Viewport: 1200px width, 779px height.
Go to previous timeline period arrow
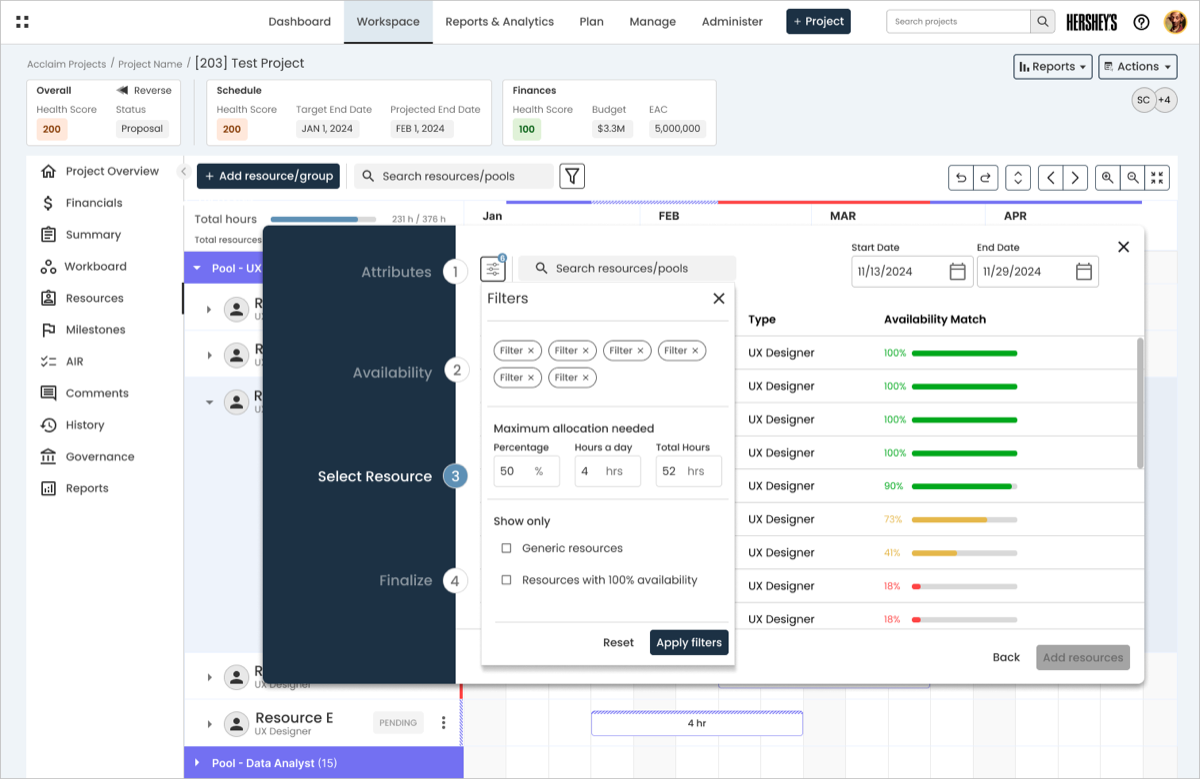tap(1050, 178)
